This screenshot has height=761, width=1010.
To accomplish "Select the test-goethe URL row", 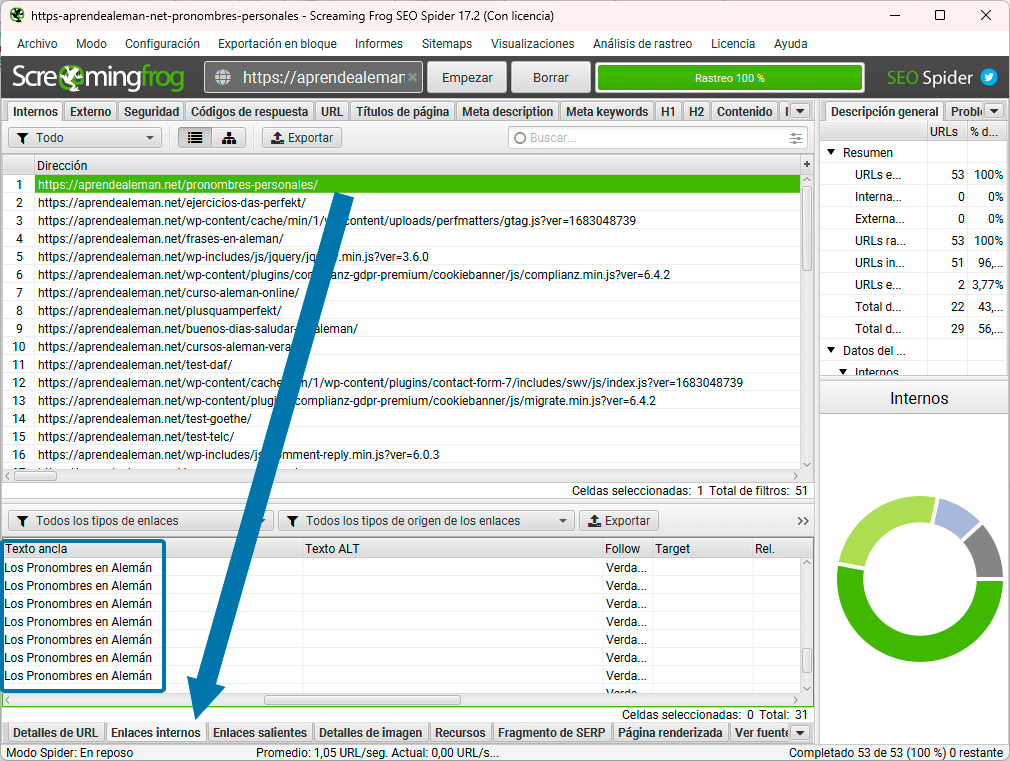I will click(x=417, y=419).
